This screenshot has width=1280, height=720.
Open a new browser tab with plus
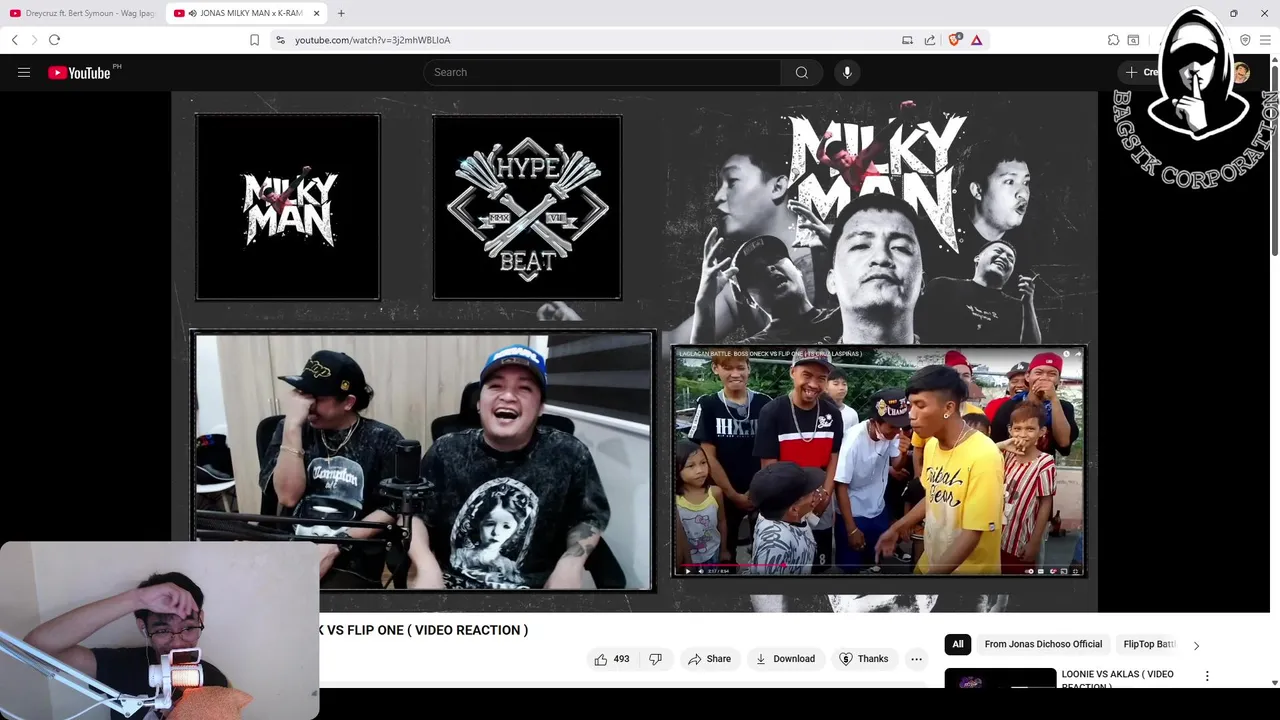341,13
